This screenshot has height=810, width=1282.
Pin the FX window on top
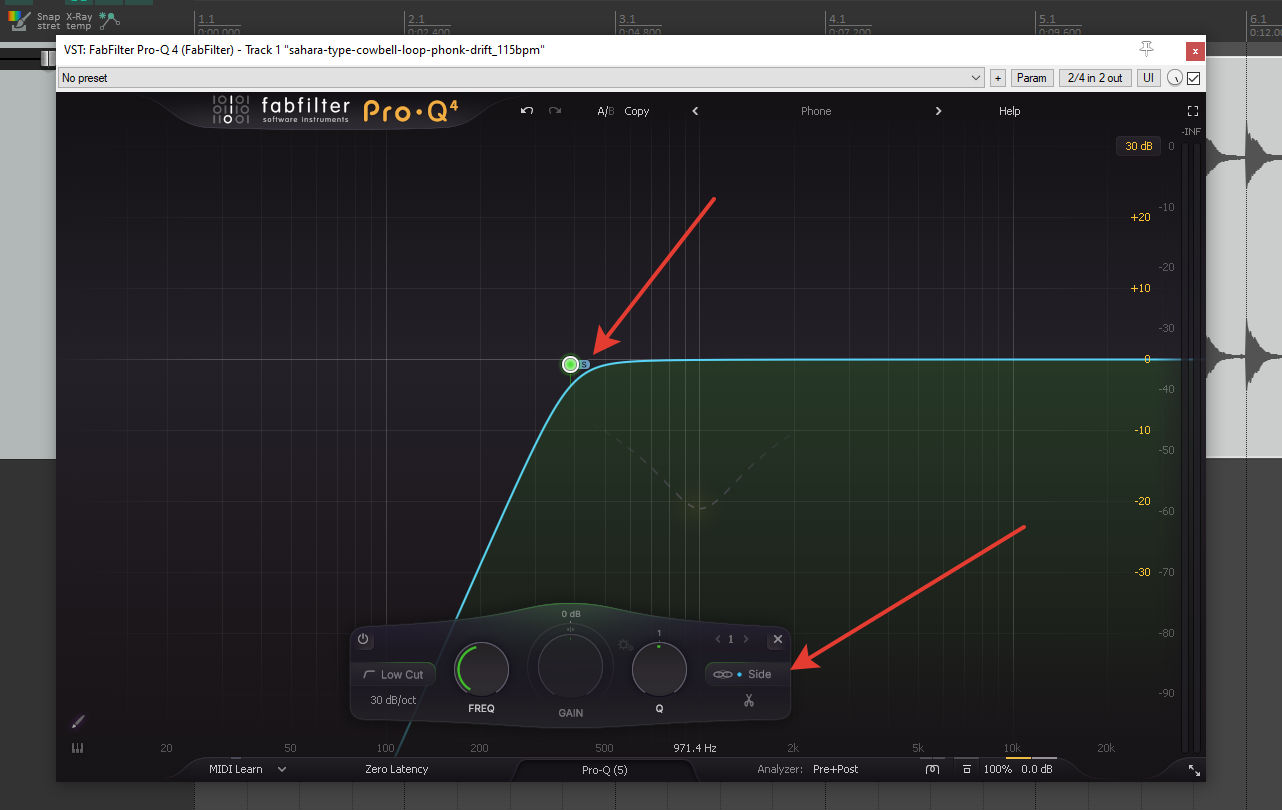coord(1146,49)
